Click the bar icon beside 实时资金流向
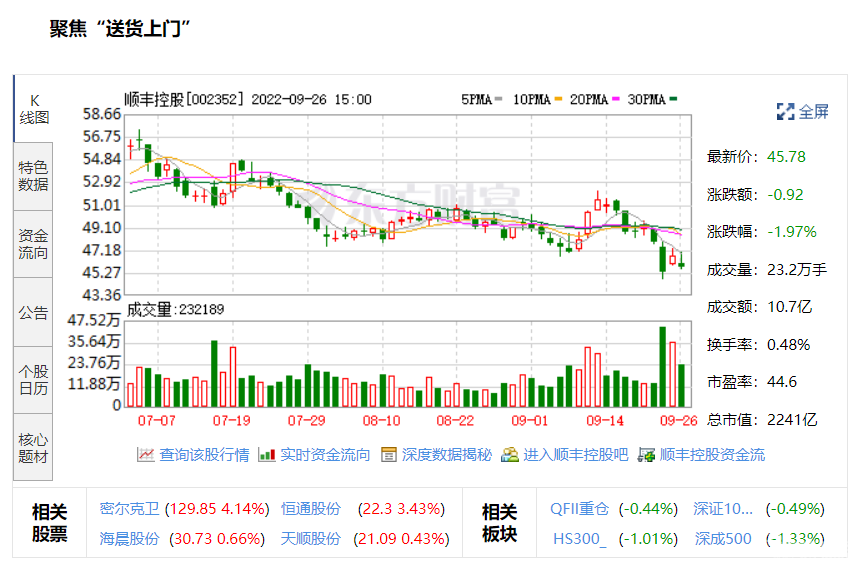Image resolution: width=859 pixels, height=565 pixels. tap(267, 455)
